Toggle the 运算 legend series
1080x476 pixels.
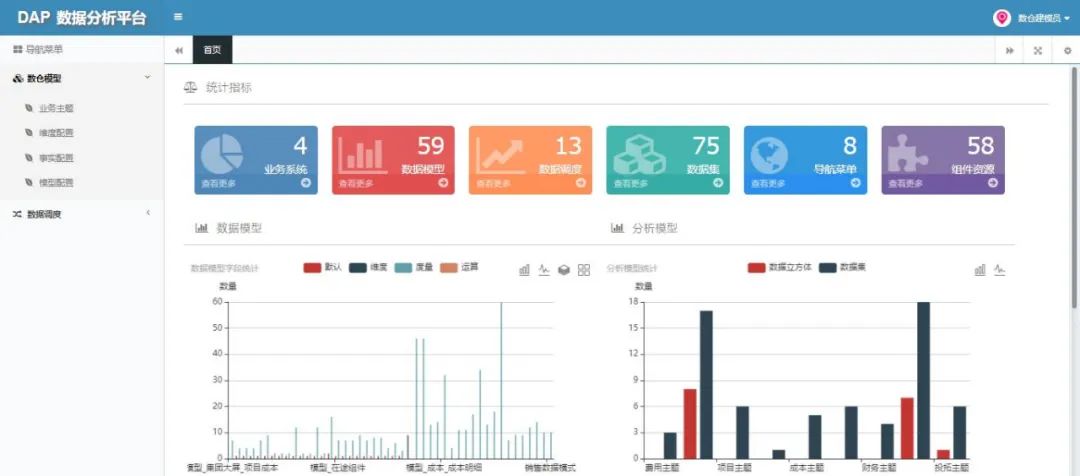tap(459, 267)
